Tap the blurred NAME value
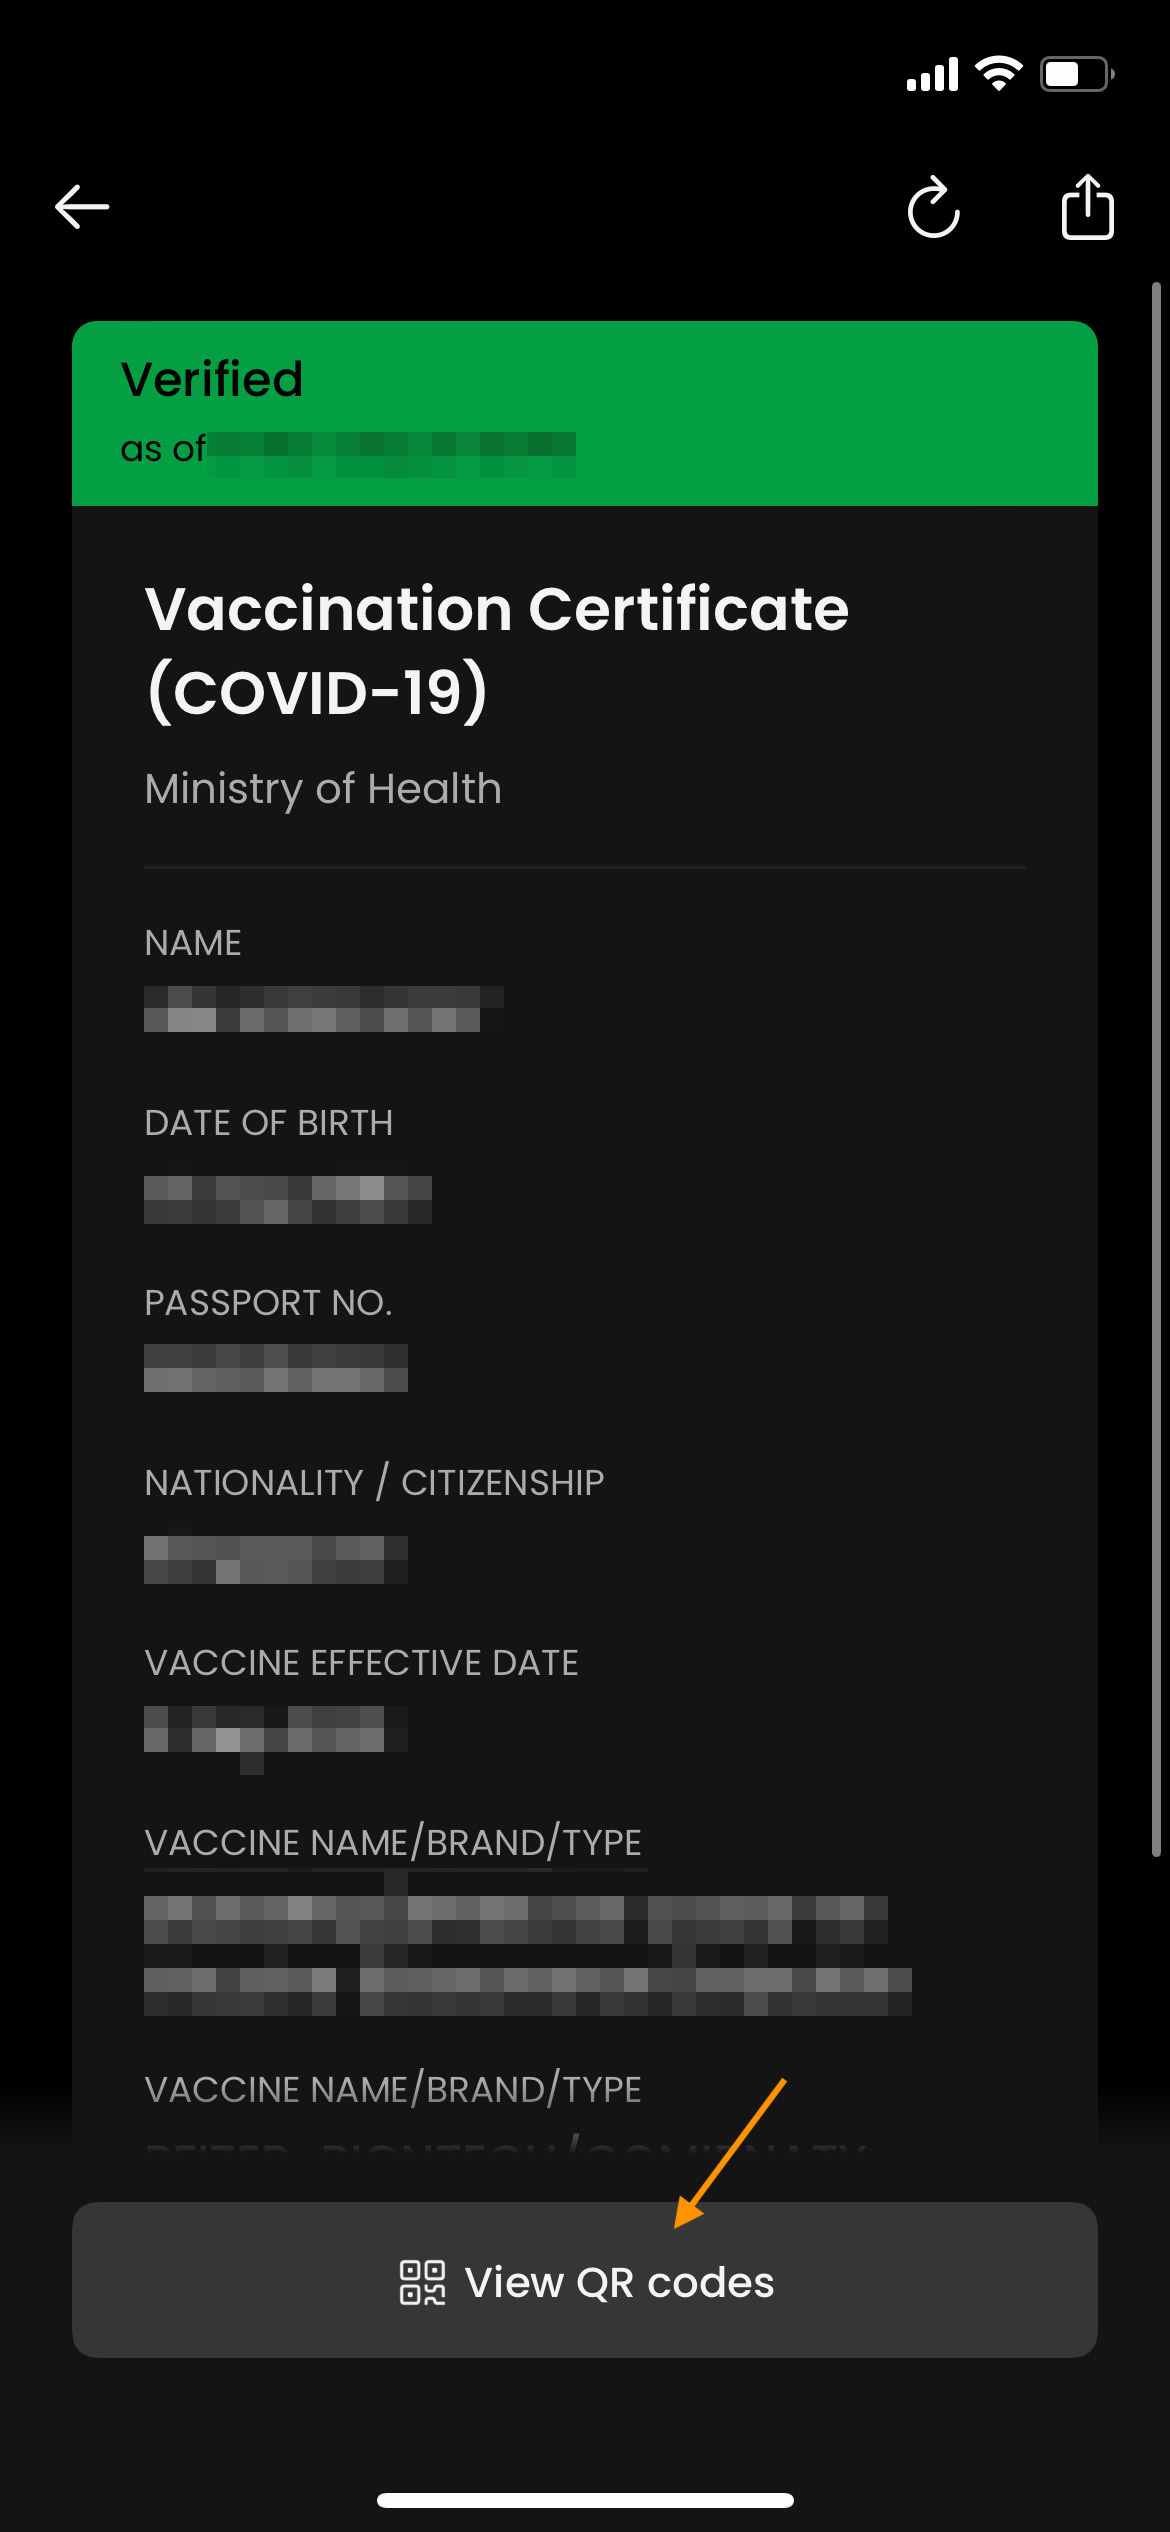This screenshot has height=2532, width=1170. click(323, 1009)
